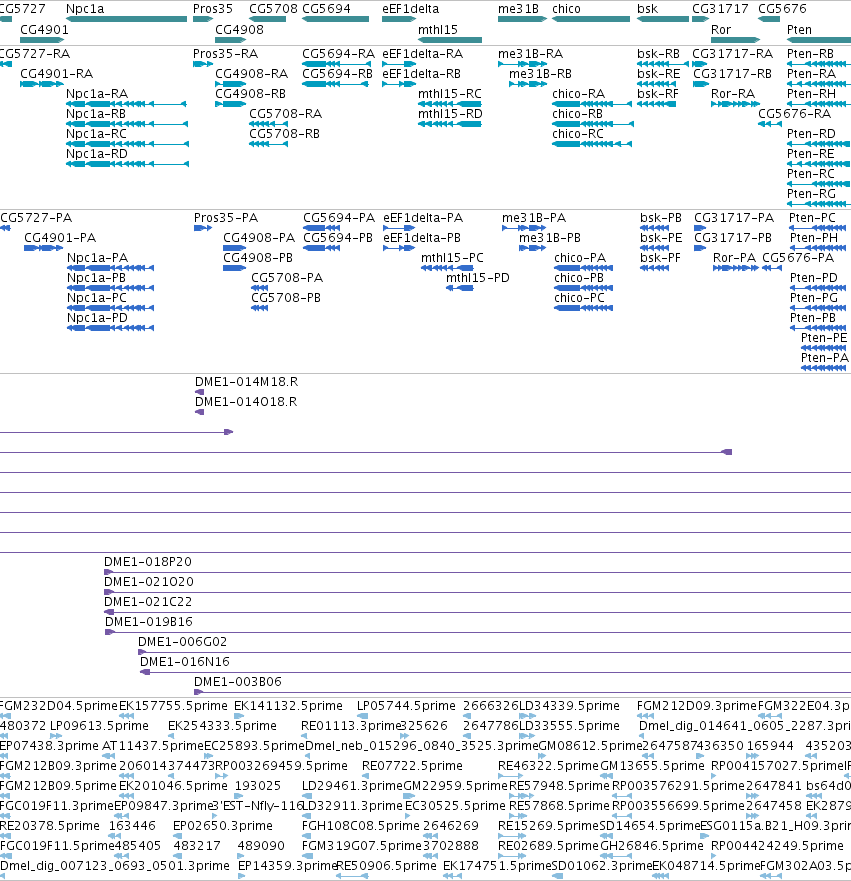Screen dimensions: 851x881
Task: Click transcript mthl15-RC
Action: point(450,94)
